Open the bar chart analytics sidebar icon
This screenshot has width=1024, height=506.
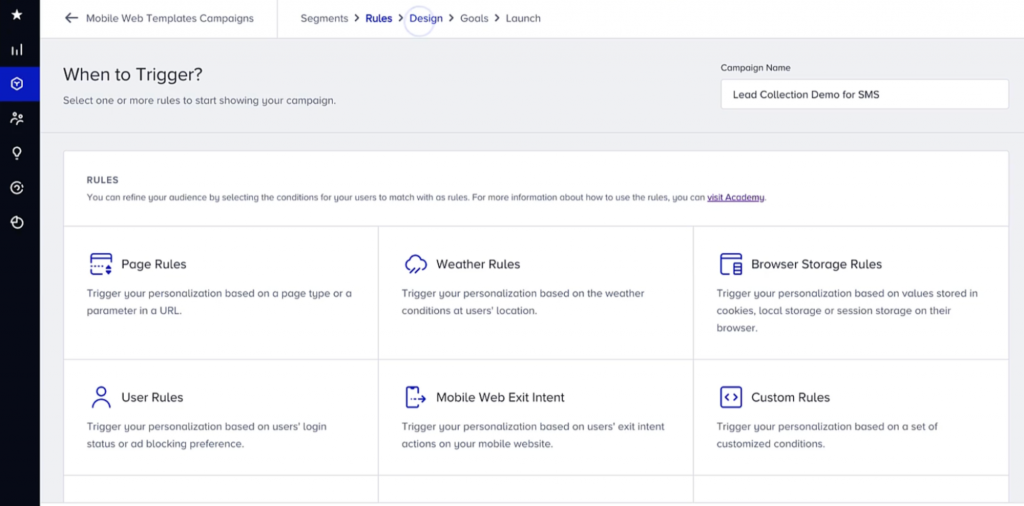[17, 49]
